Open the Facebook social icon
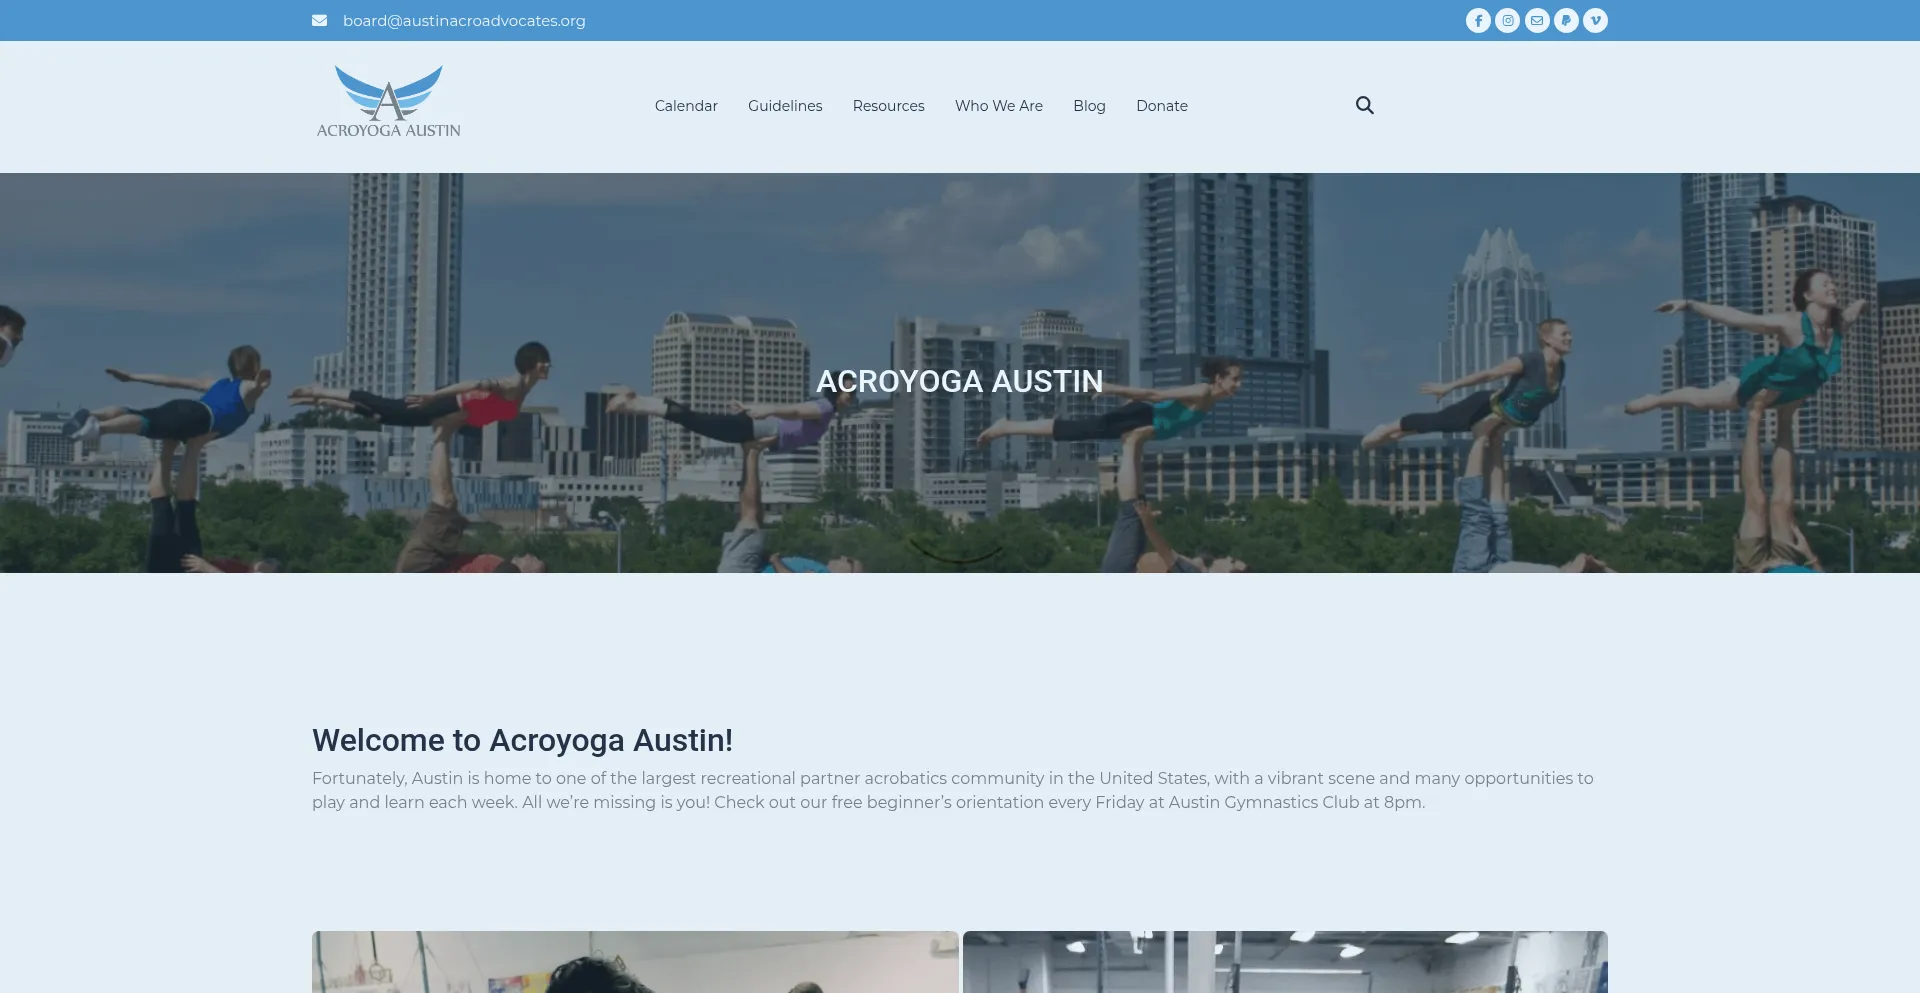 tap(1478, 21)
